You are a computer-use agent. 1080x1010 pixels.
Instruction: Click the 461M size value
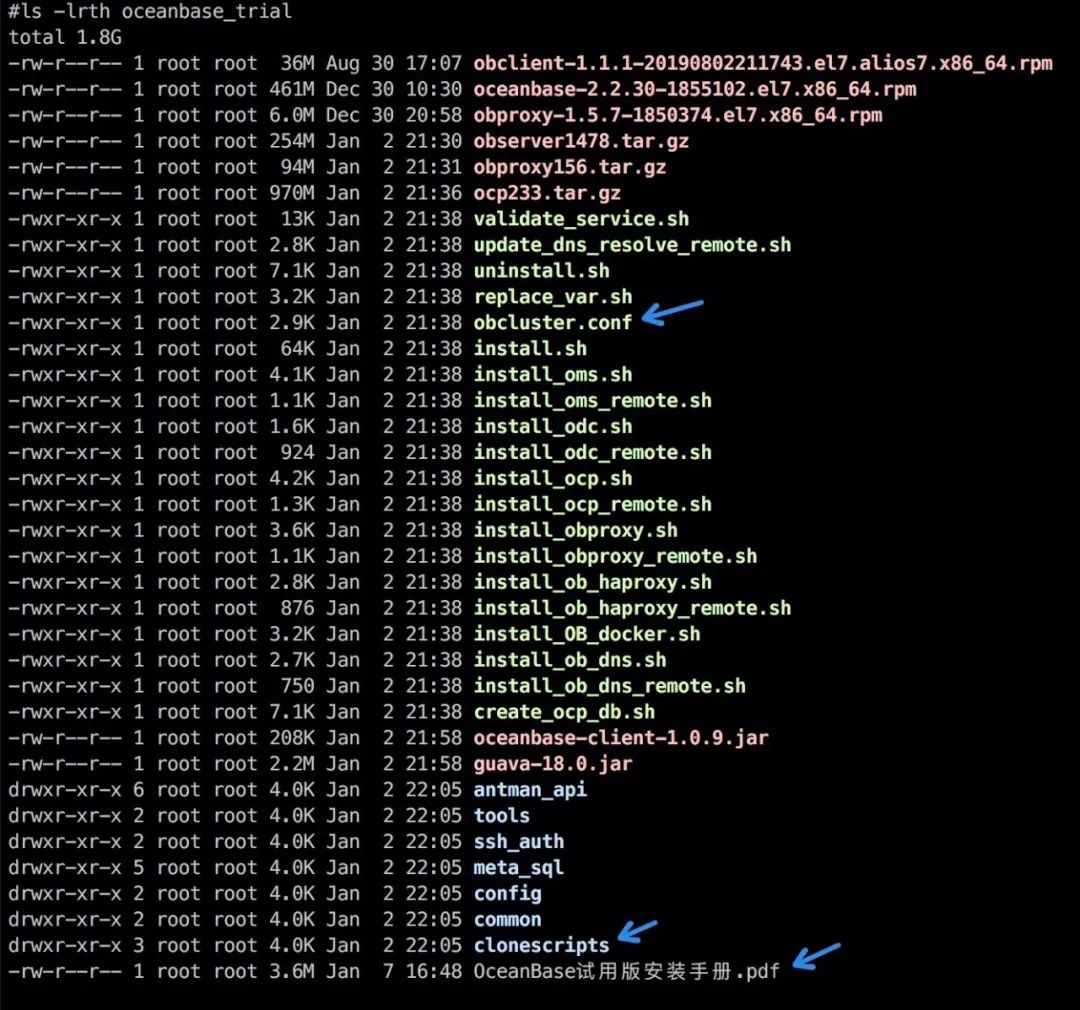pyautogui.click(x=291, y=90)
